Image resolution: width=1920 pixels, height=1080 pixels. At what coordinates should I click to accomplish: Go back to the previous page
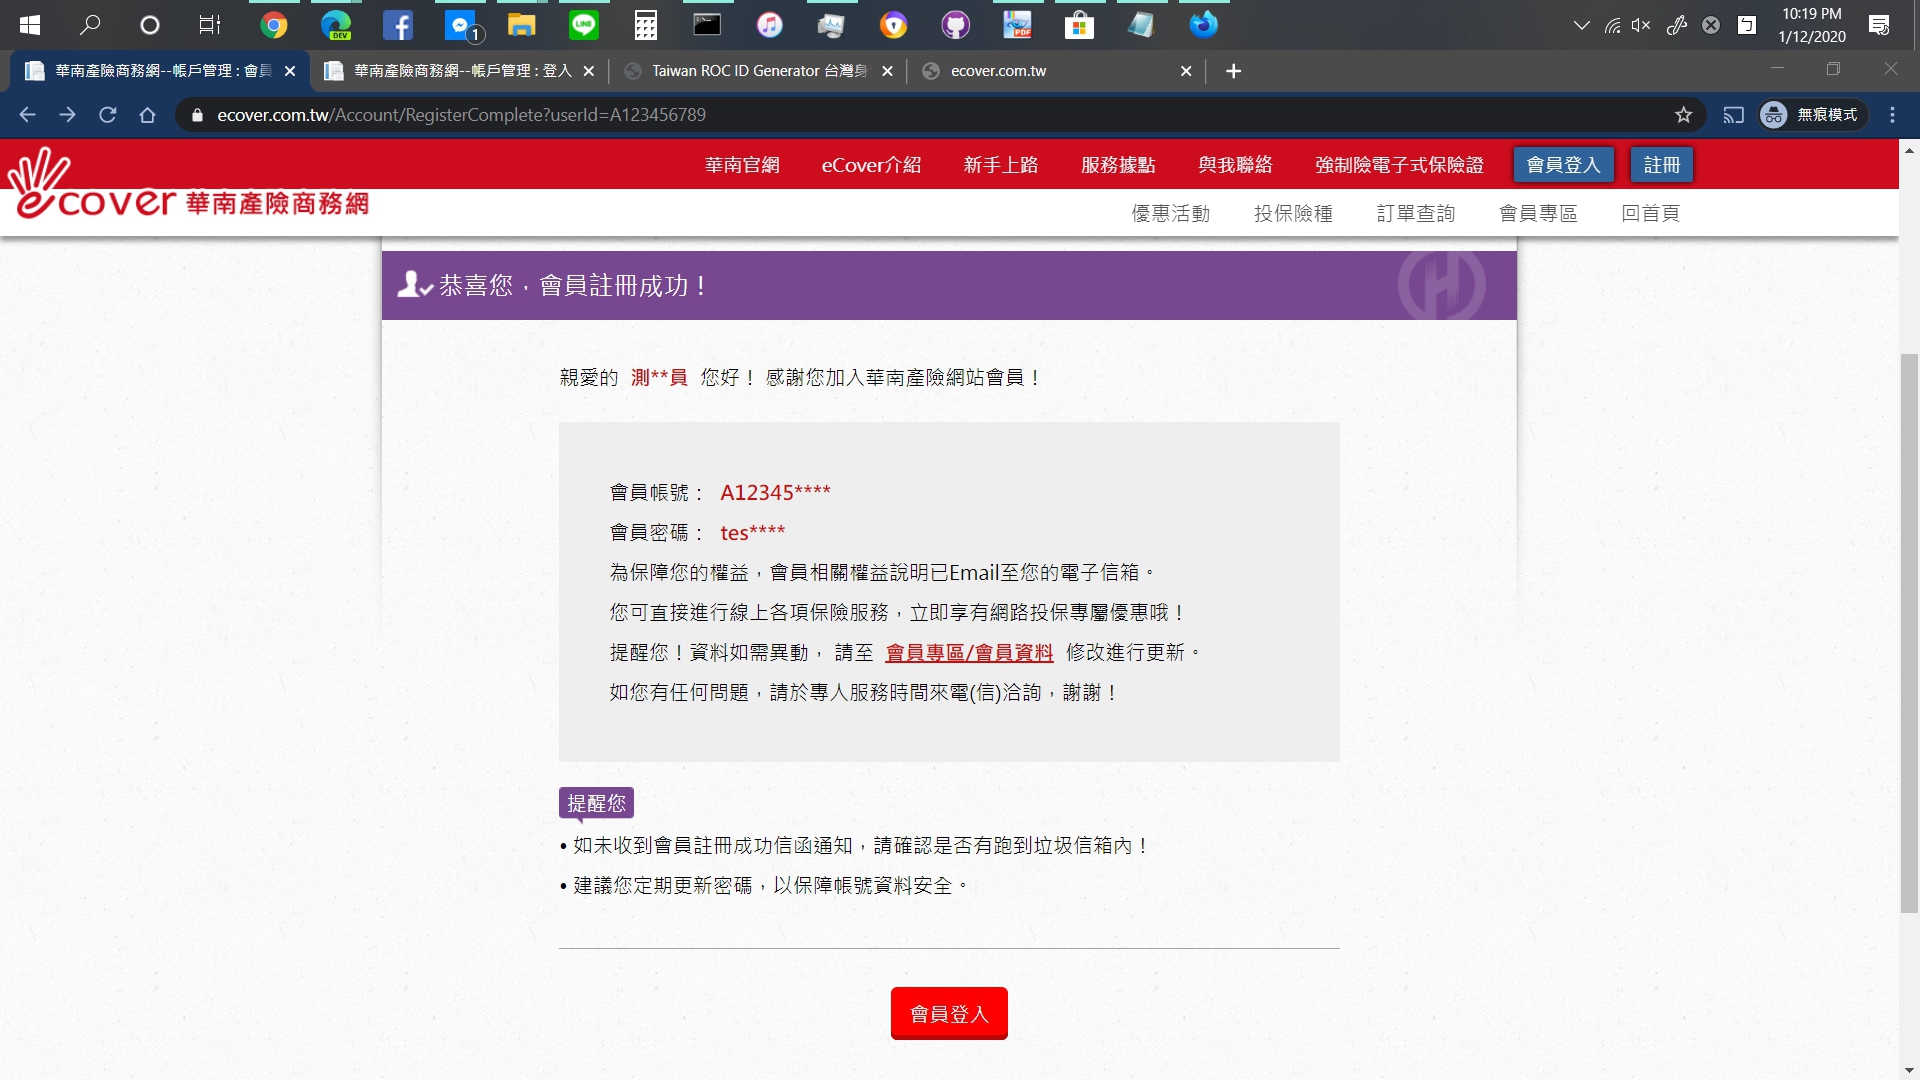27,115
